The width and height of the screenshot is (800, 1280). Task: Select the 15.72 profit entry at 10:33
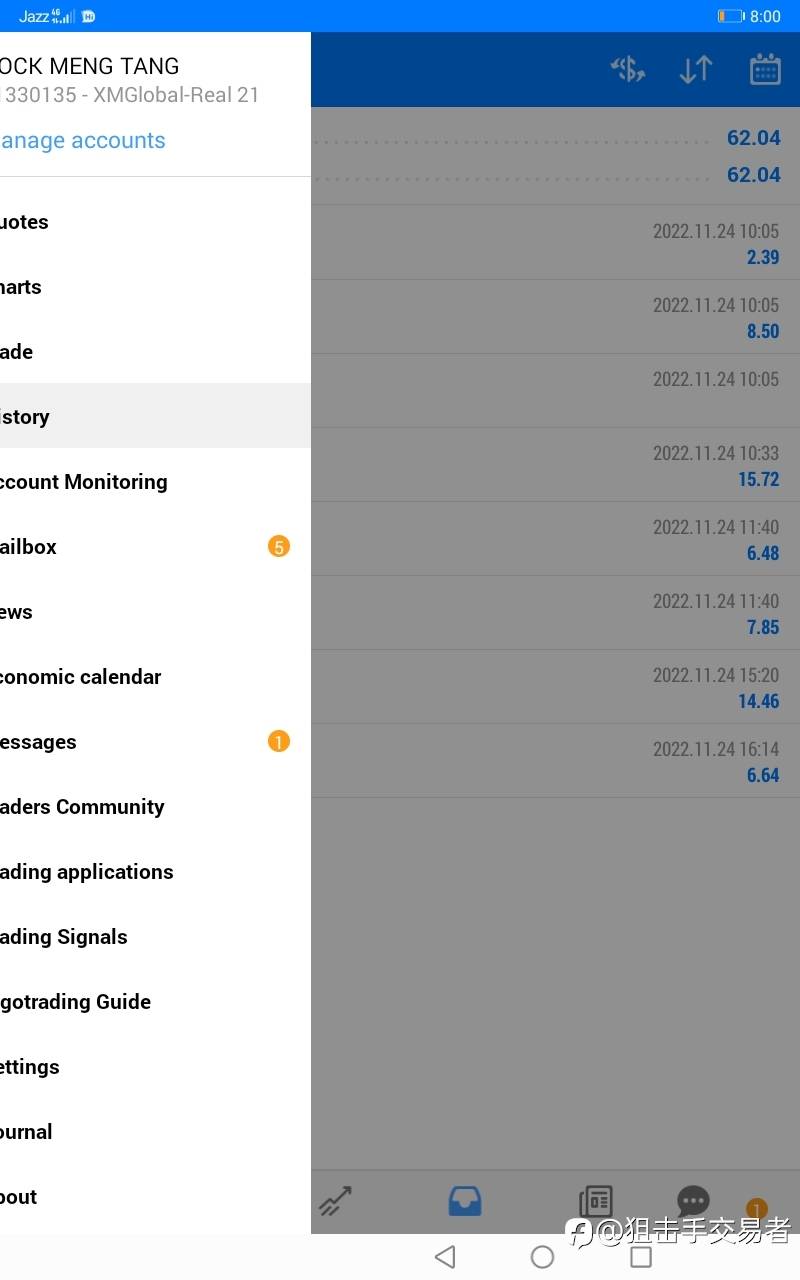click(556, 465)
